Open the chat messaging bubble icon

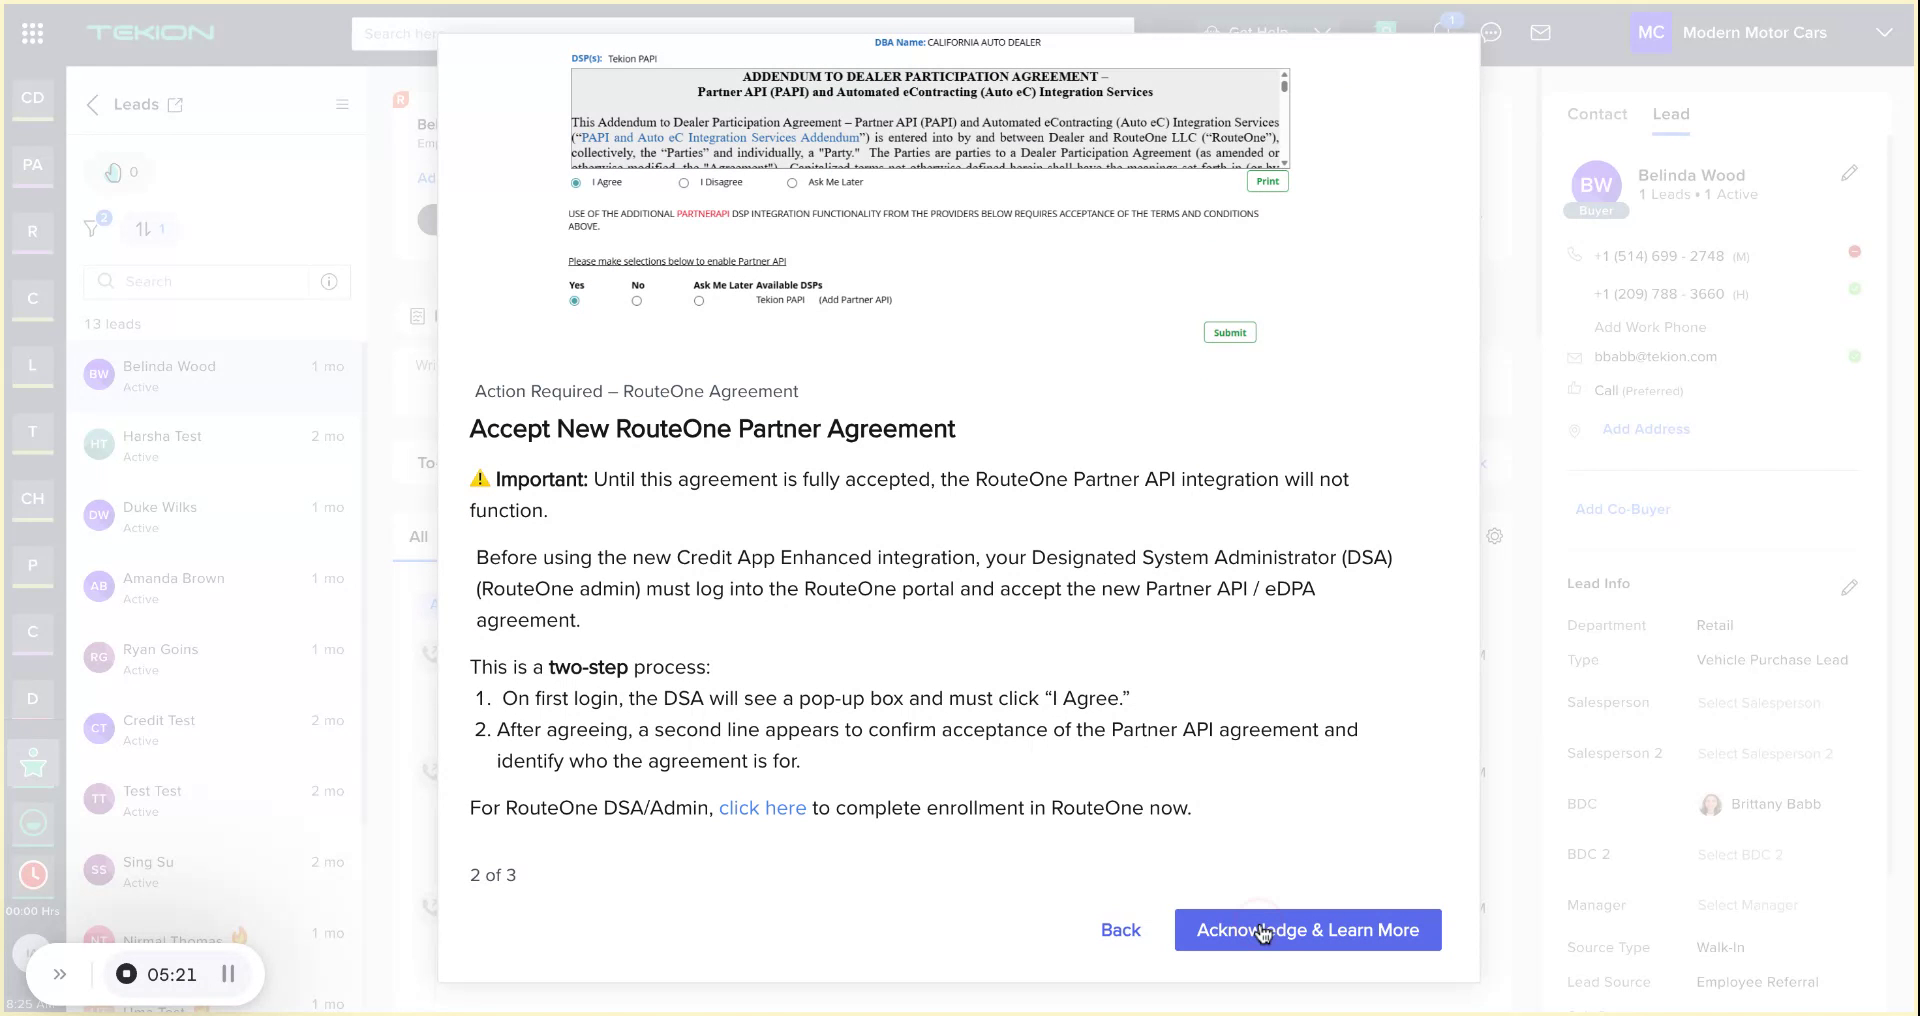pos(1492,32)
